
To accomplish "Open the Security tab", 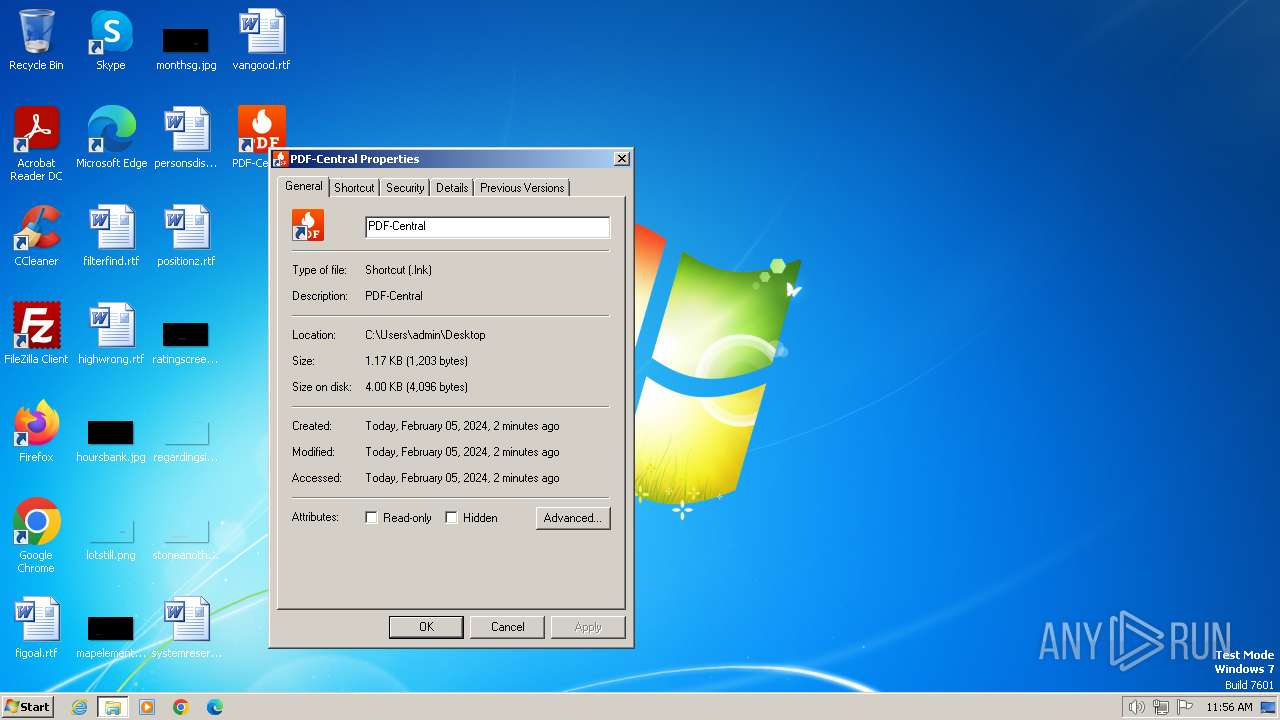I will [x=405, y=188].
